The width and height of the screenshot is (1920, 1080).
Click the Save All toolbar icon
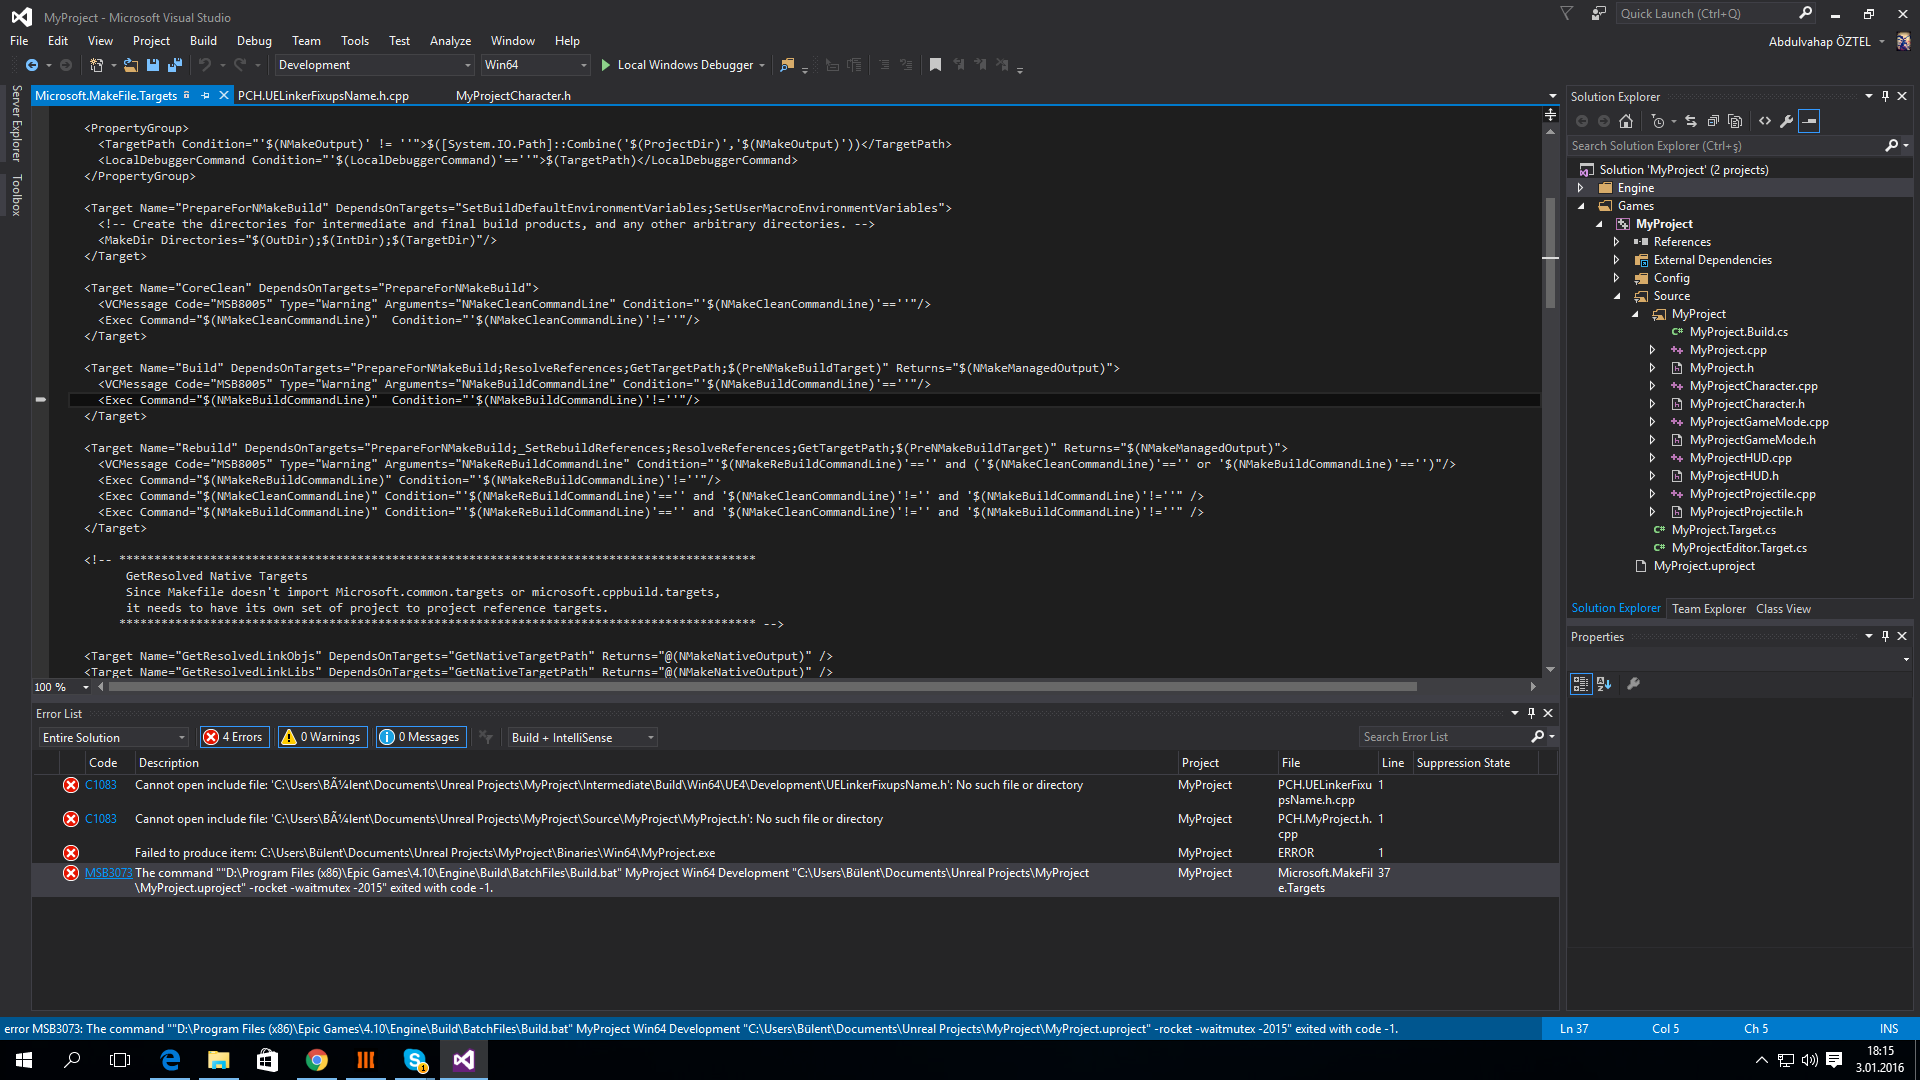175,65
